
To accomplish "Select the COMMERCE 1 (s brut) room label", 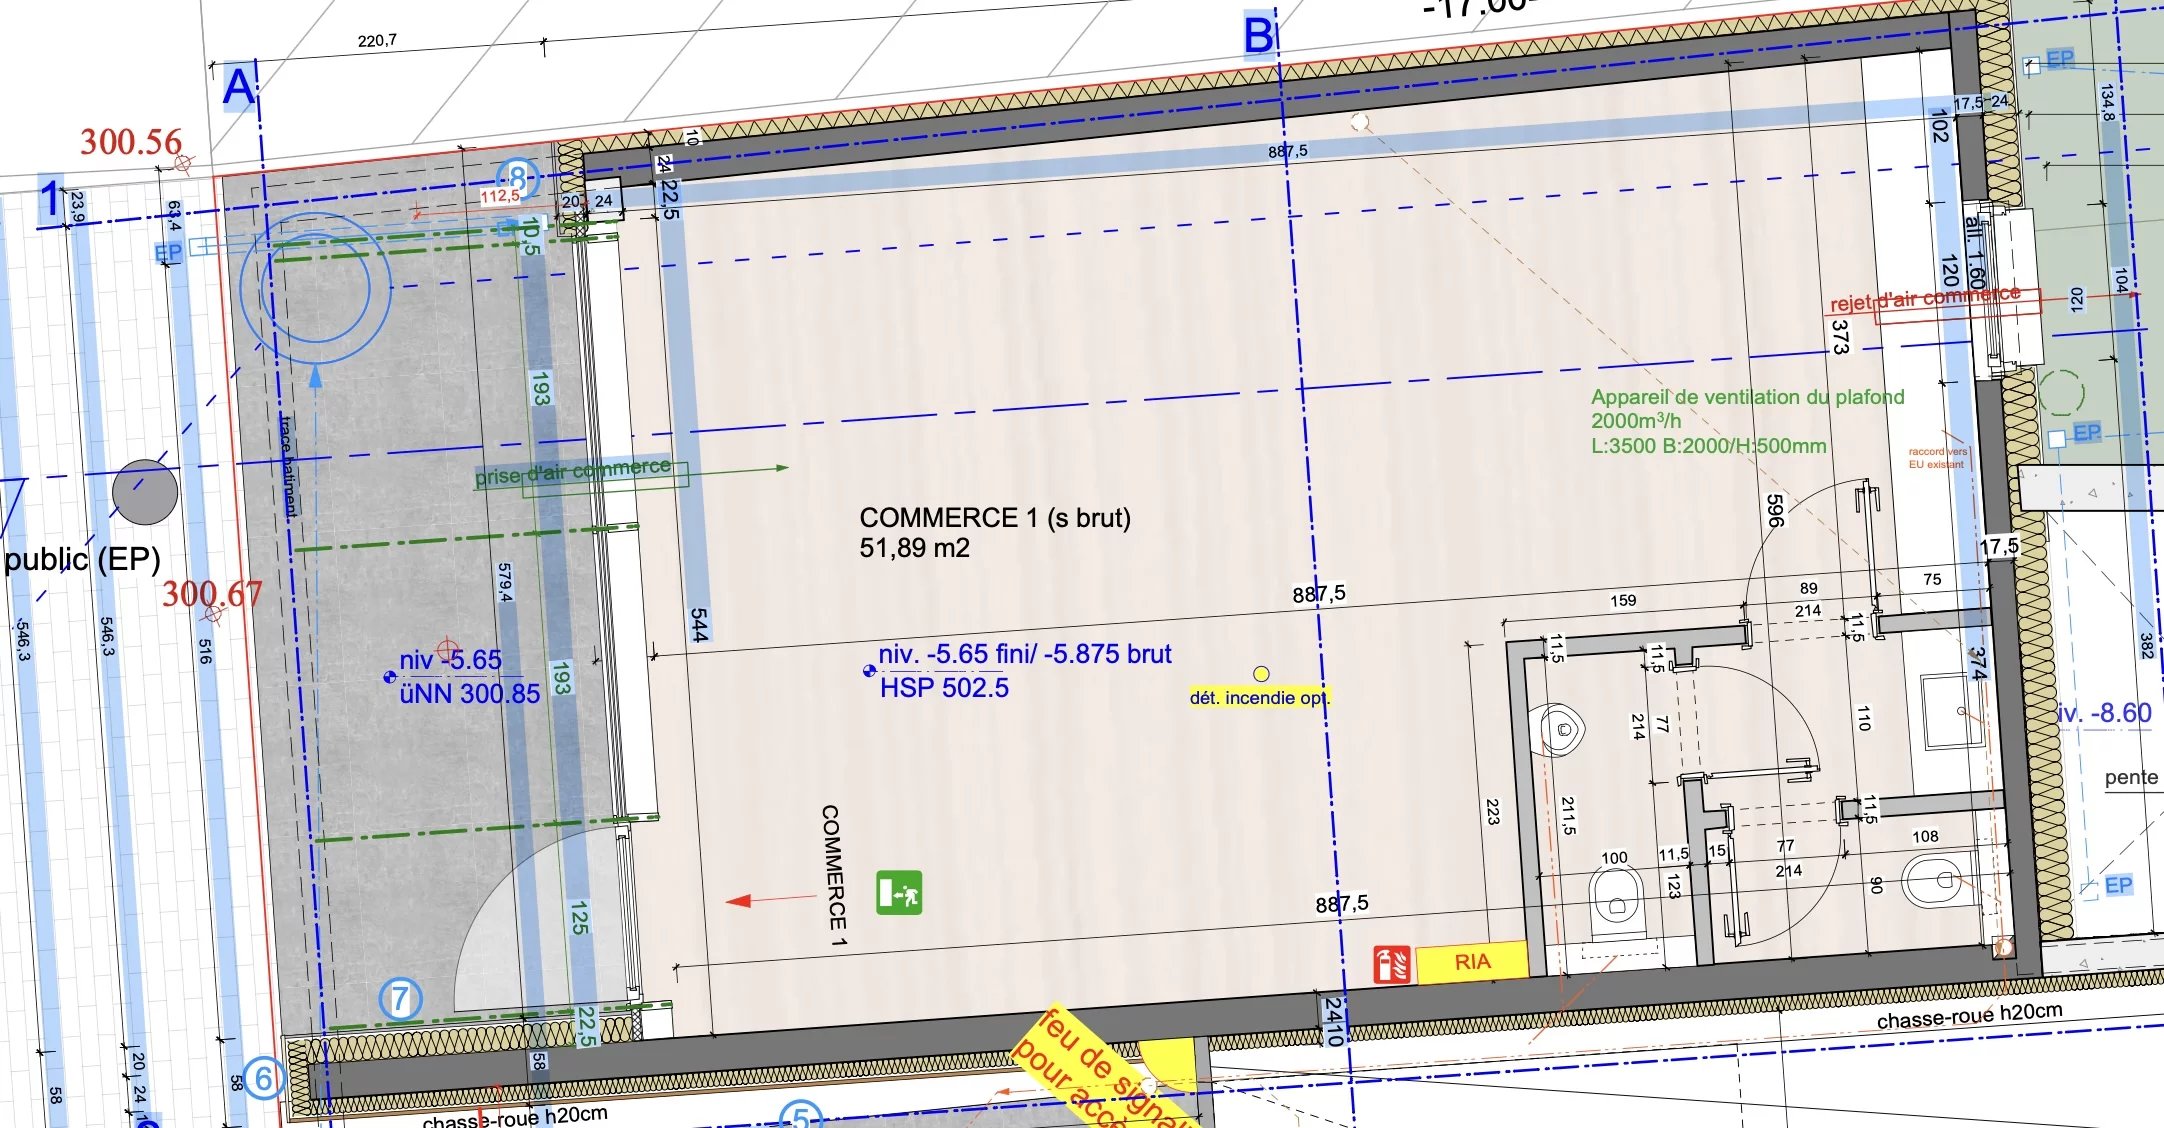I will coord(994,518).
